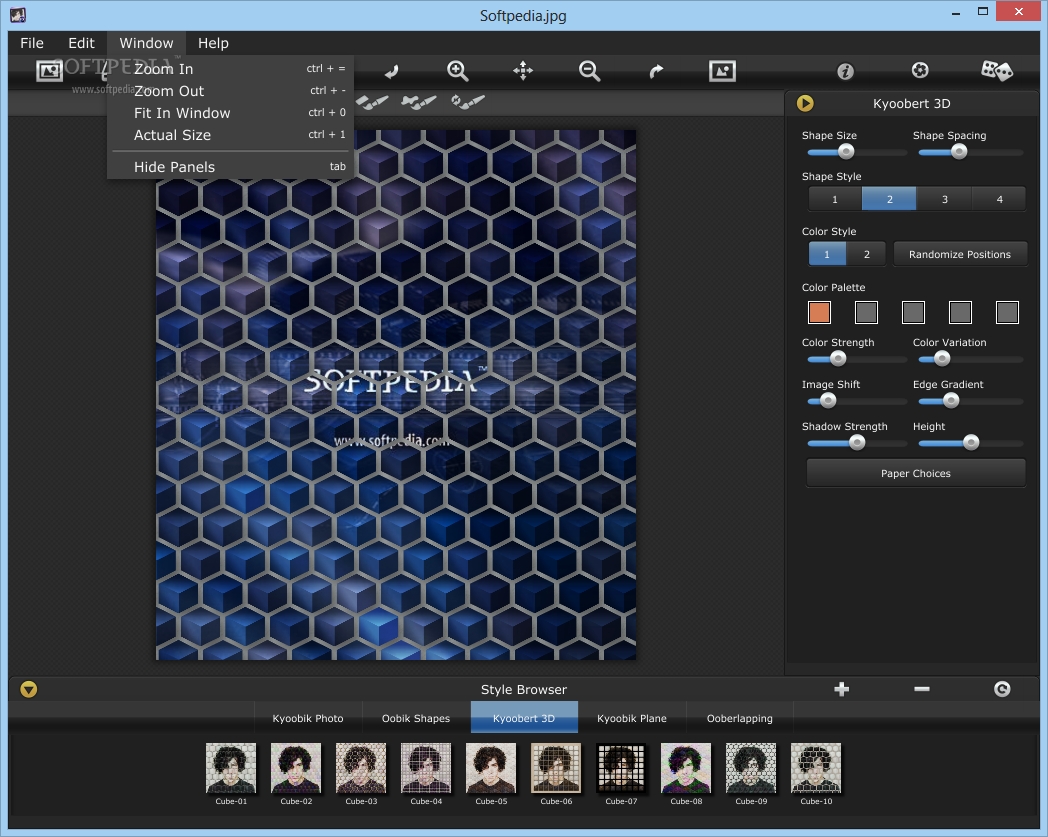Click the brush icon with circular arrows
This screenshot has width=1048, height=837.
(x=468, y=102)
